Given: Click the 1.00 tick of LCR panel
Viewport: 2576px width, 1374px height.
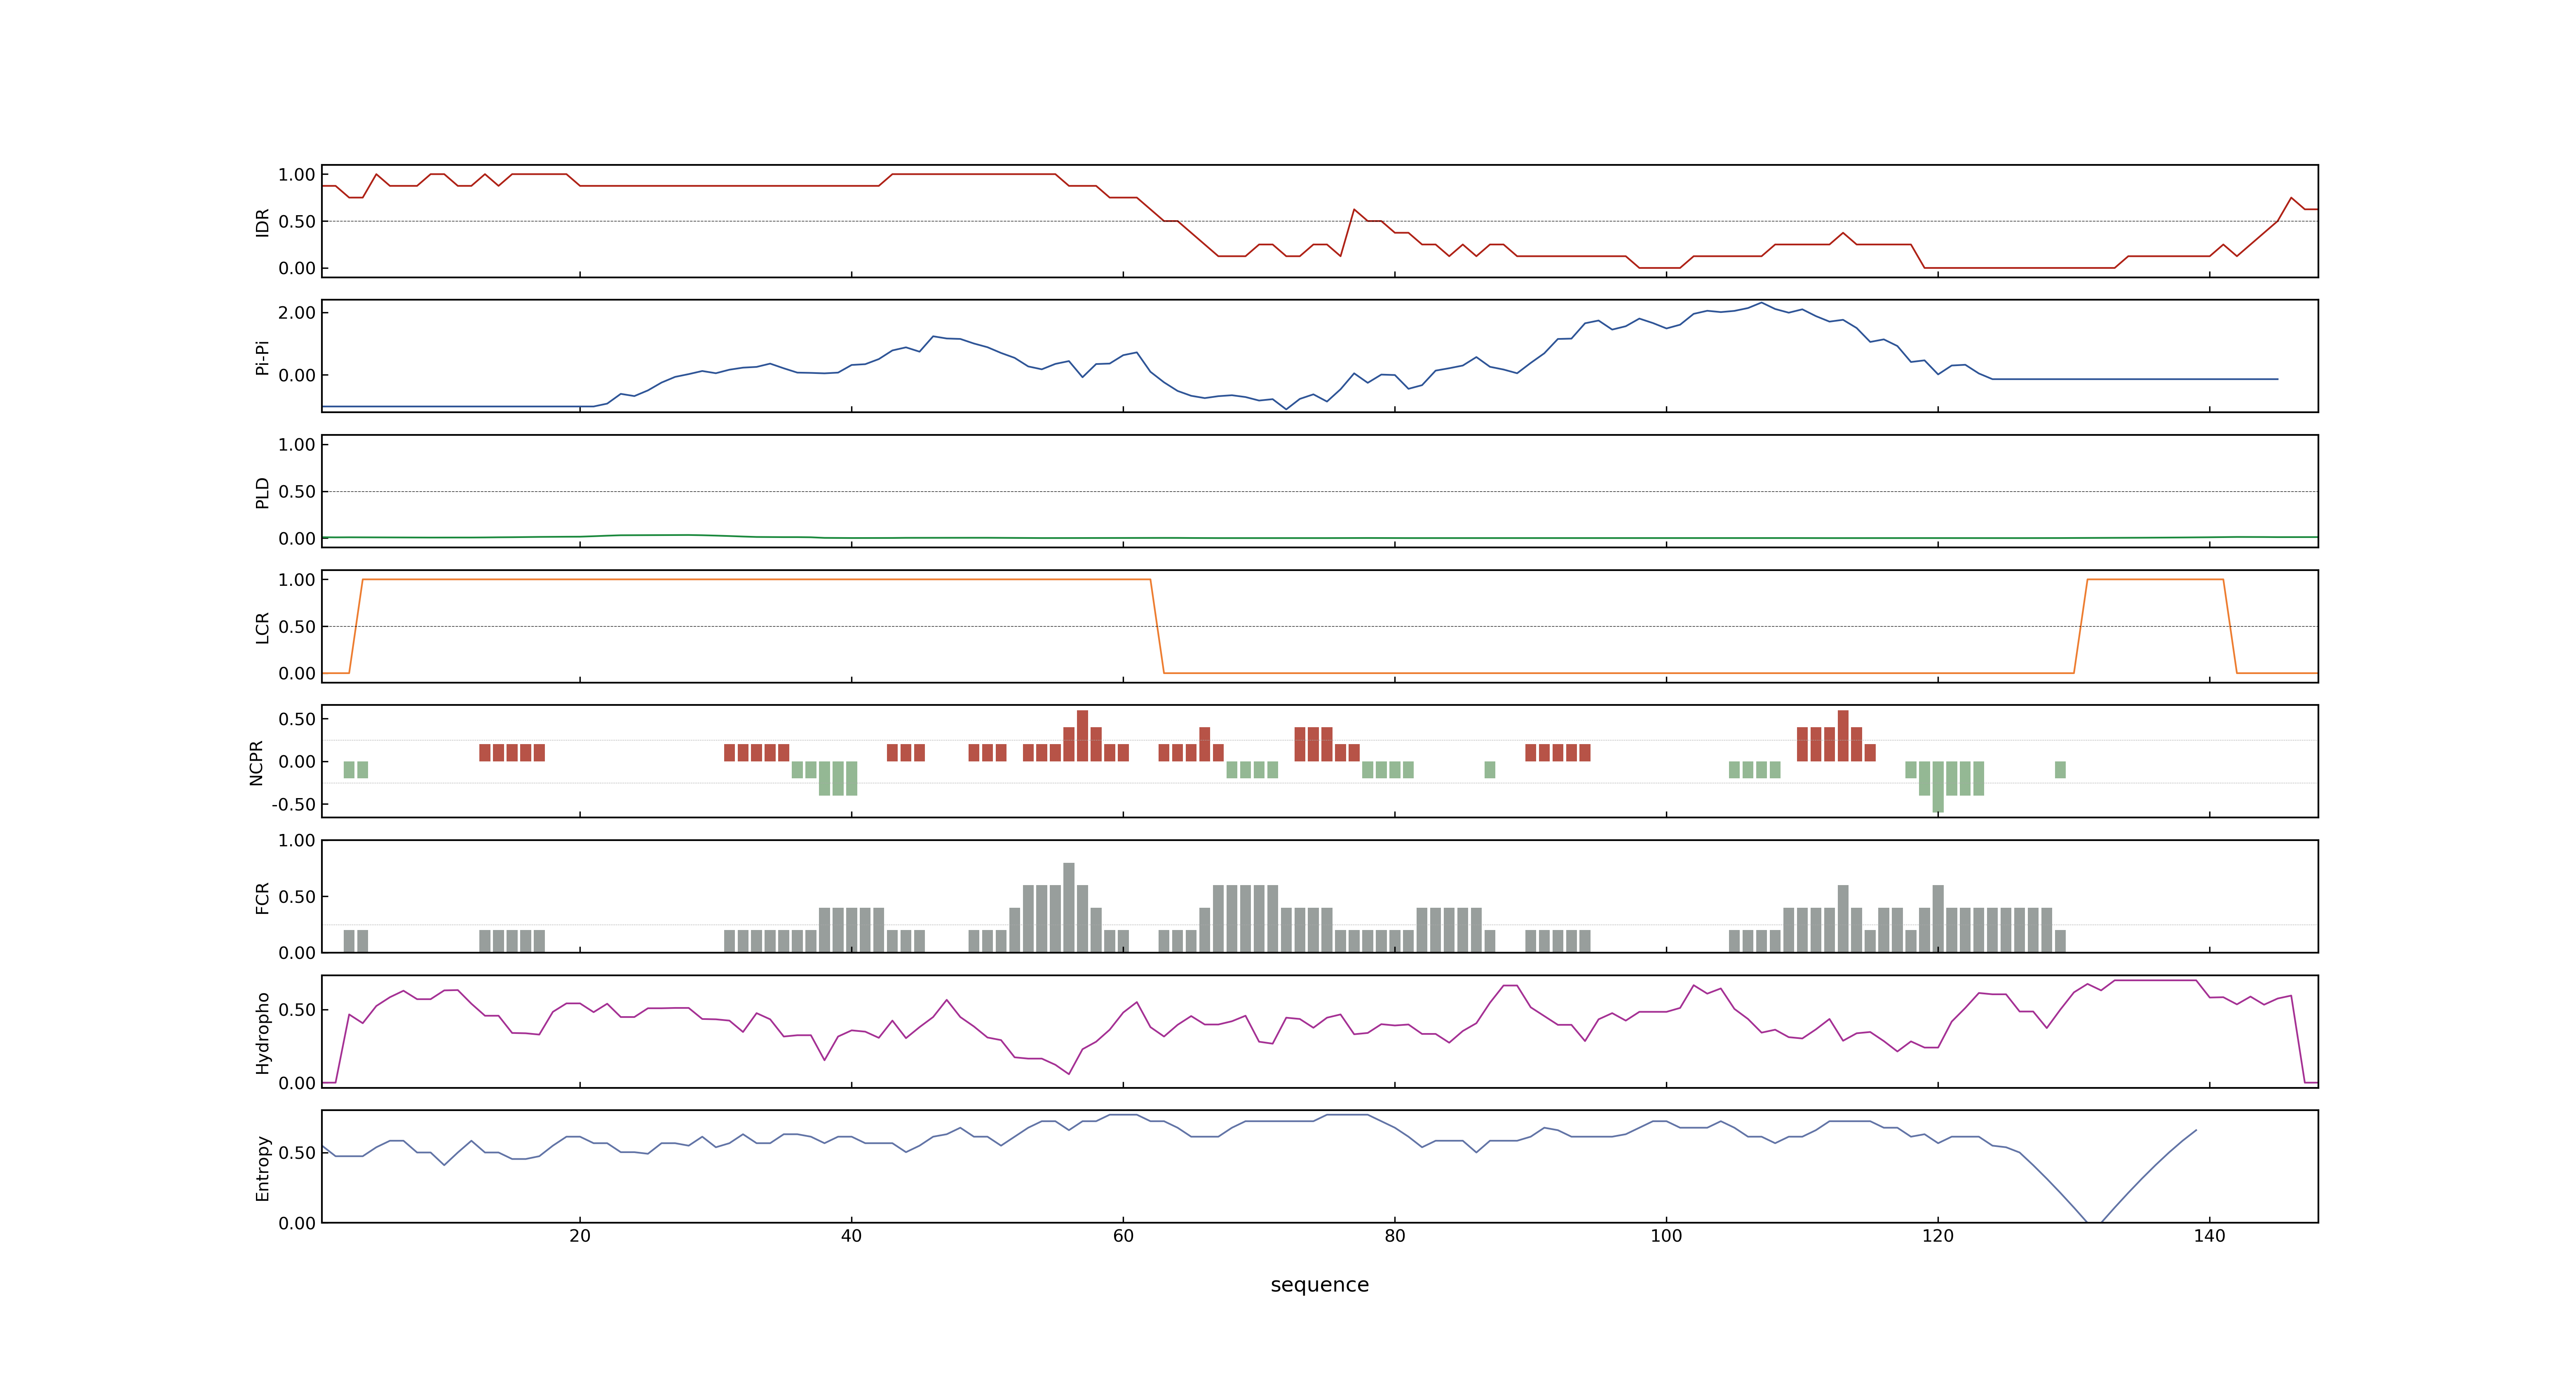Looking at the screenshot, I should coord(297,580).
